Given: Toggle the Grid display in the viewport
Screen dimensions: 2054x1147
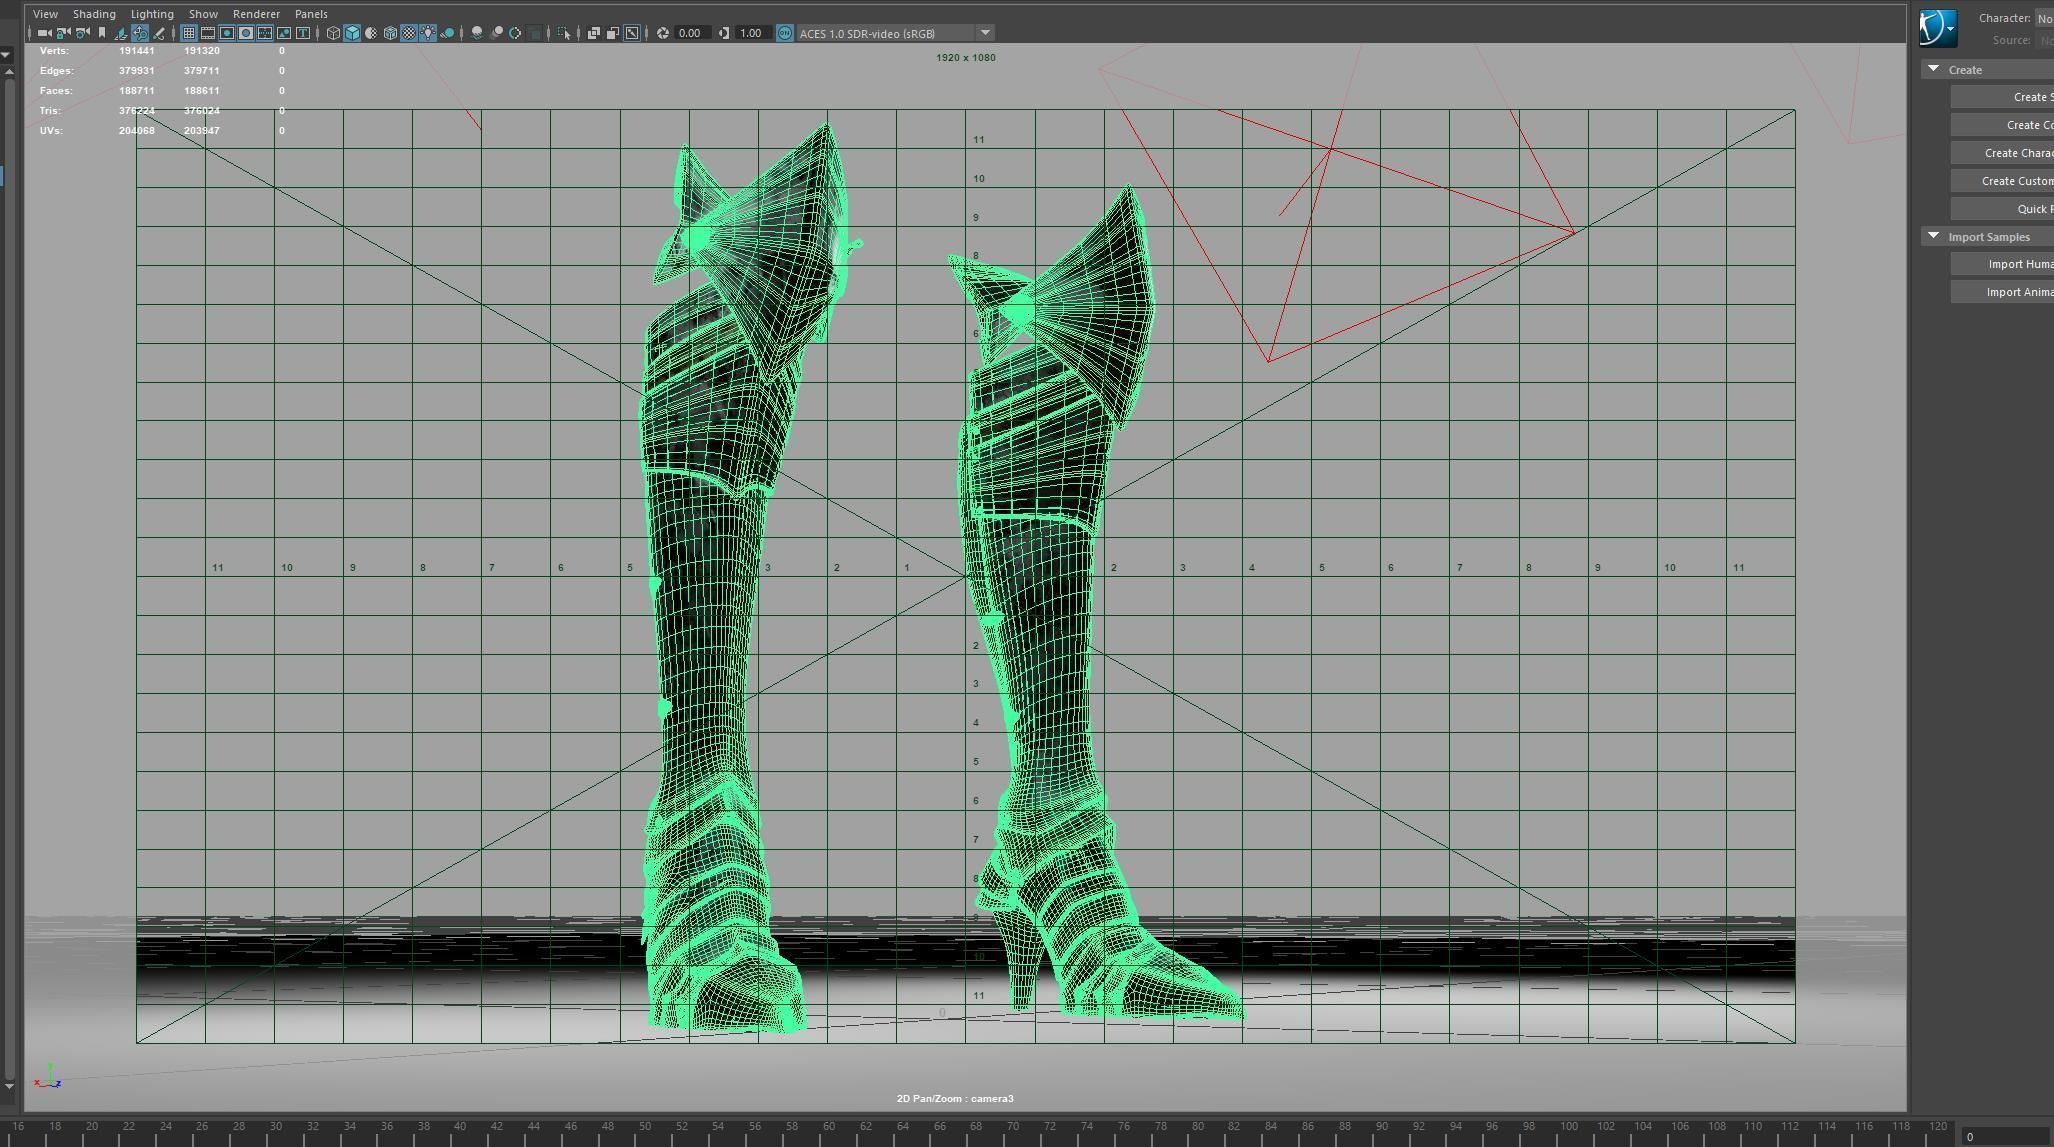Looking at the screenshot, I should [x=191, y=33].
